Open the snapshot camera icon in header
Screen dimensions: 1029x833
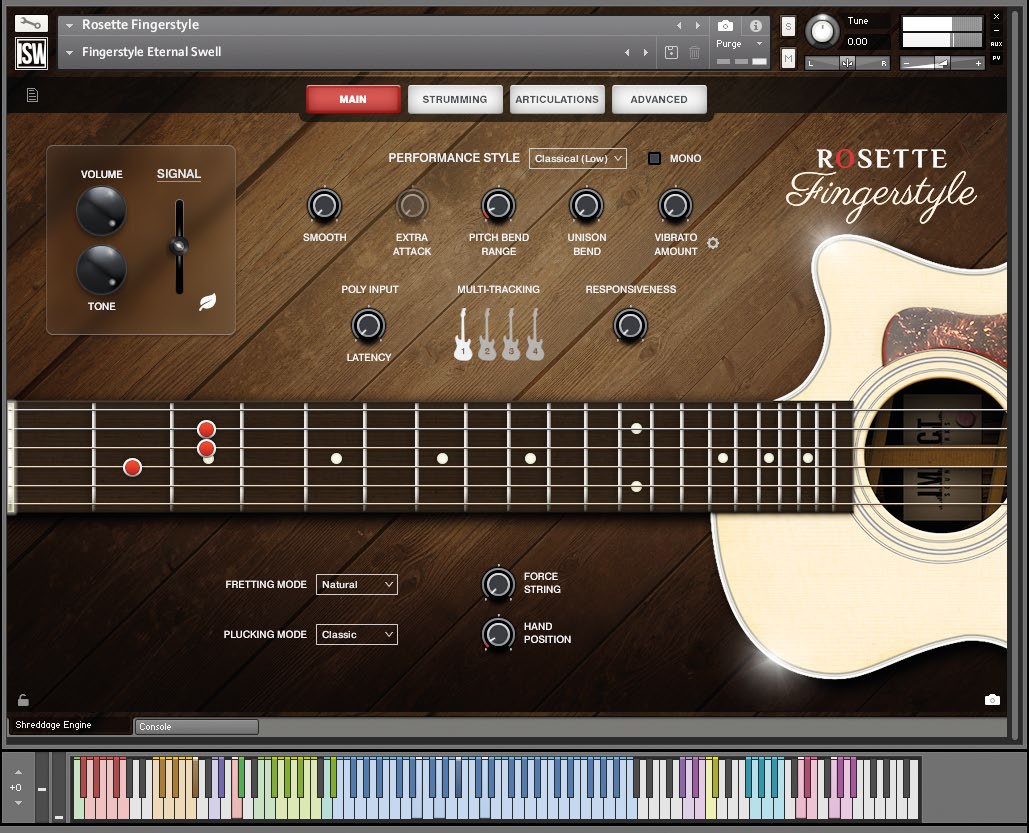pyautogui.click(x=725, y=26)
